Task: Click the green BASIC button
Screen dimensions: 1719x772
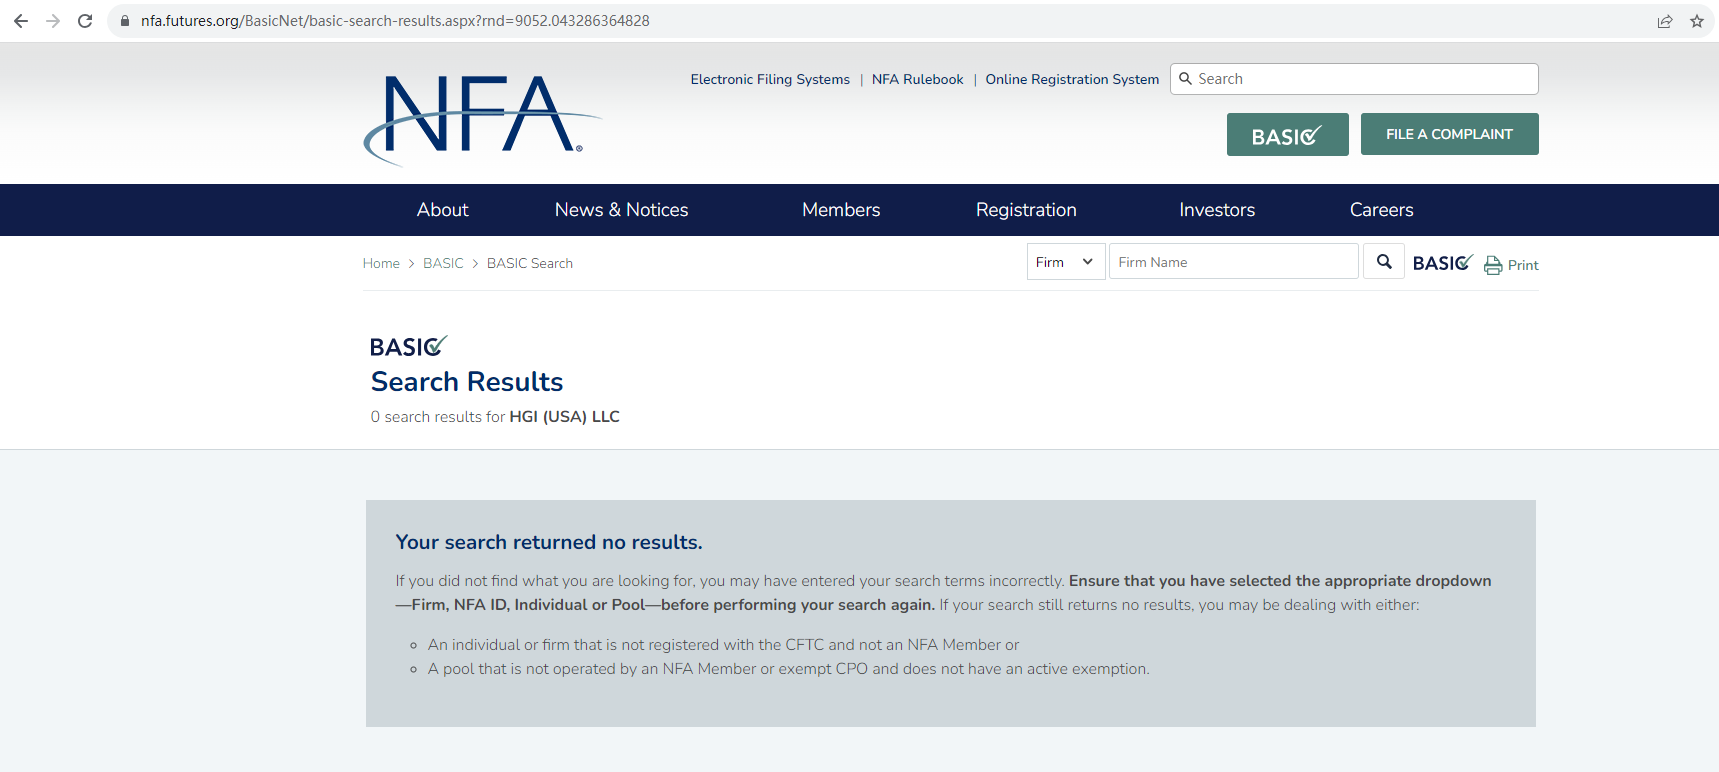Action: click(1288, 134)
